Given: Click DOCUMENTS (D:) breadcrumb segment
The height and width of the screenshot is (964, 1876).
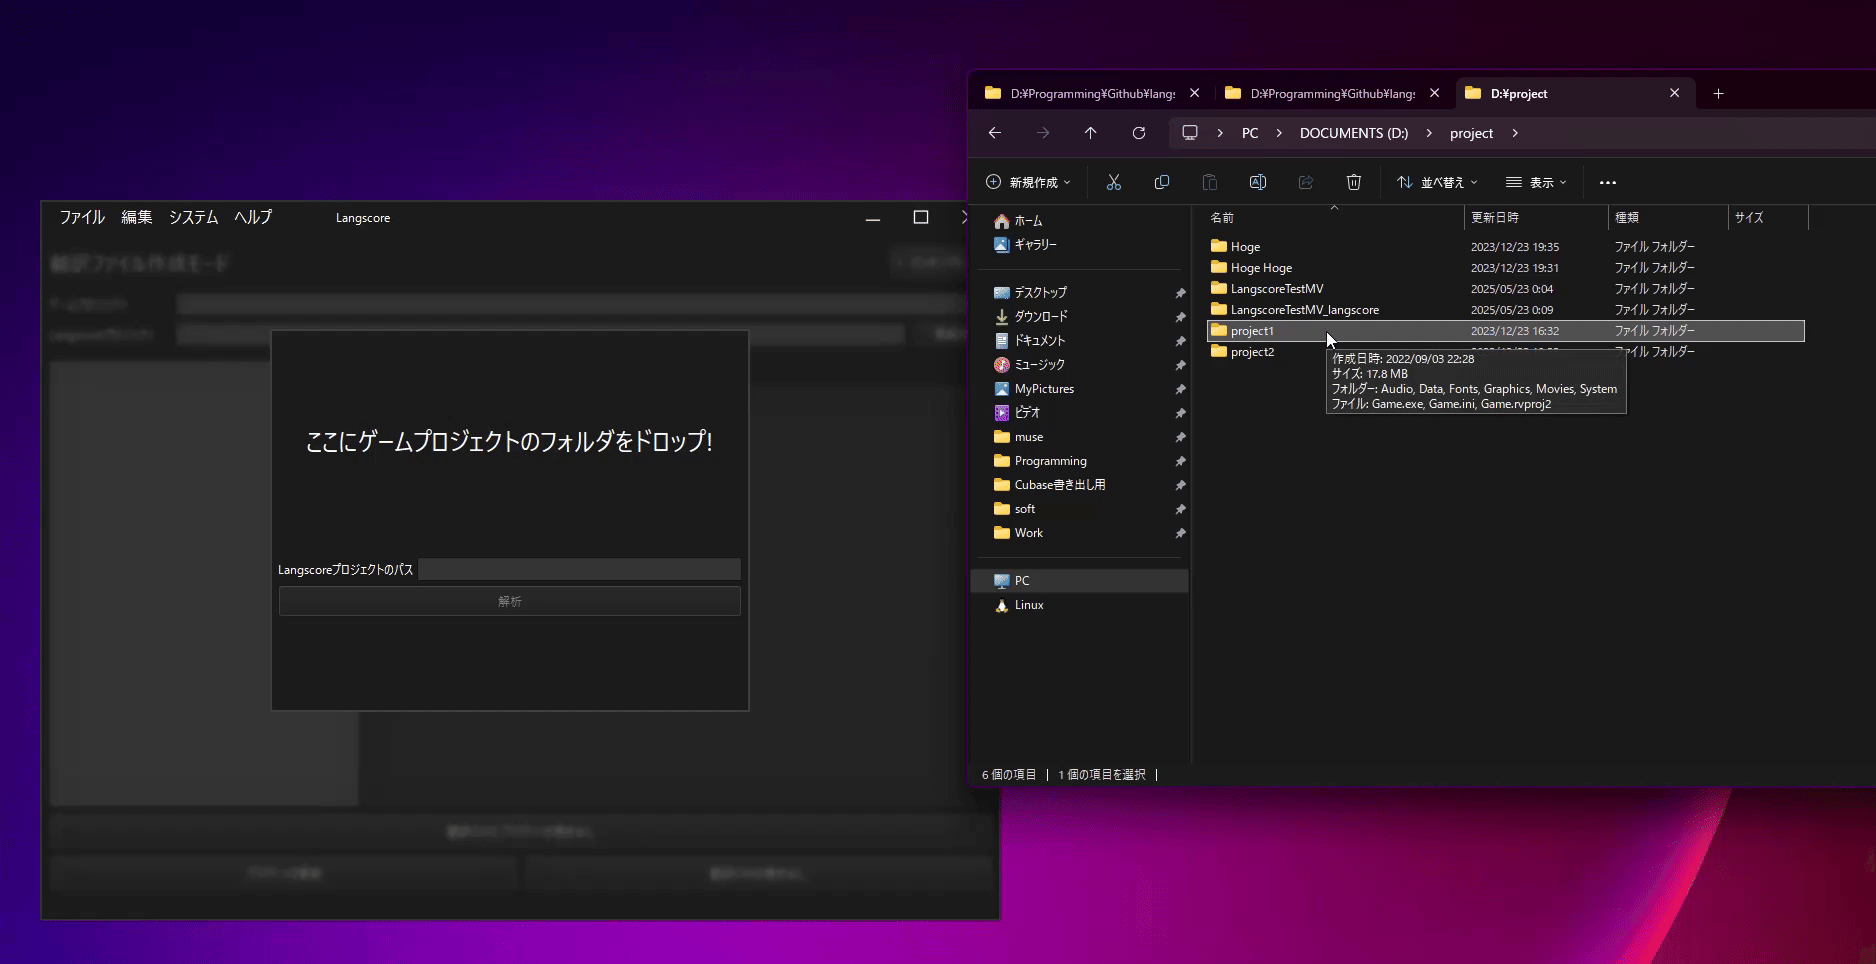Looking at the screenshot, I should (x=1354, y=133).
